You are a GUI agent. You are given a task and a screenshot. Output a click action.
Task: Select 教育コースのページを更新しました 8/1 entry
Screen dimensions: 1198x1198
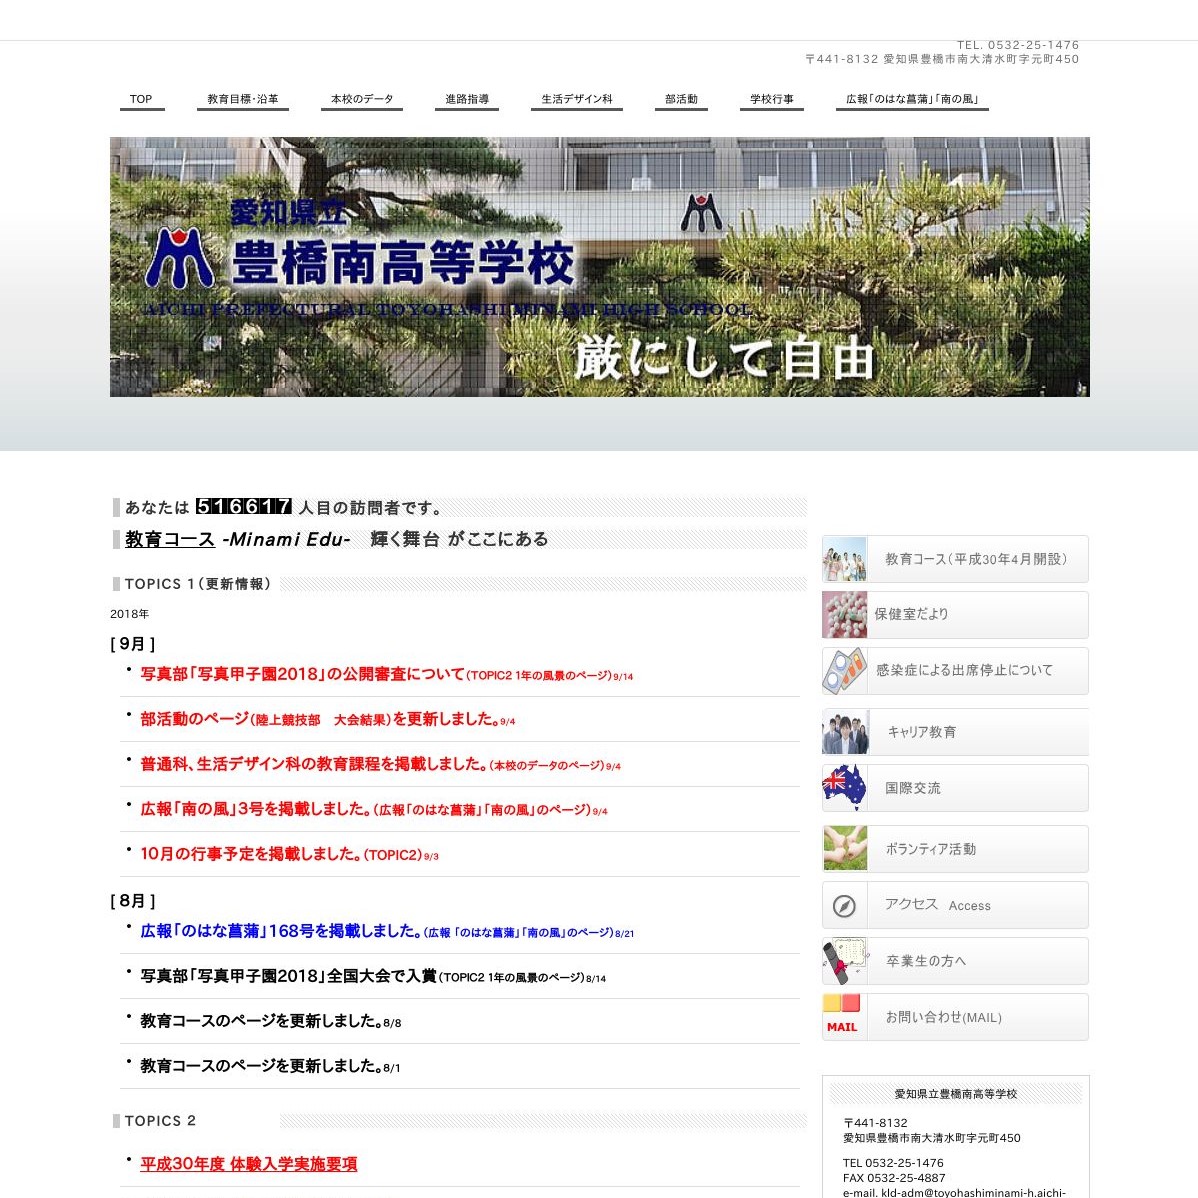pos(270,1067)
